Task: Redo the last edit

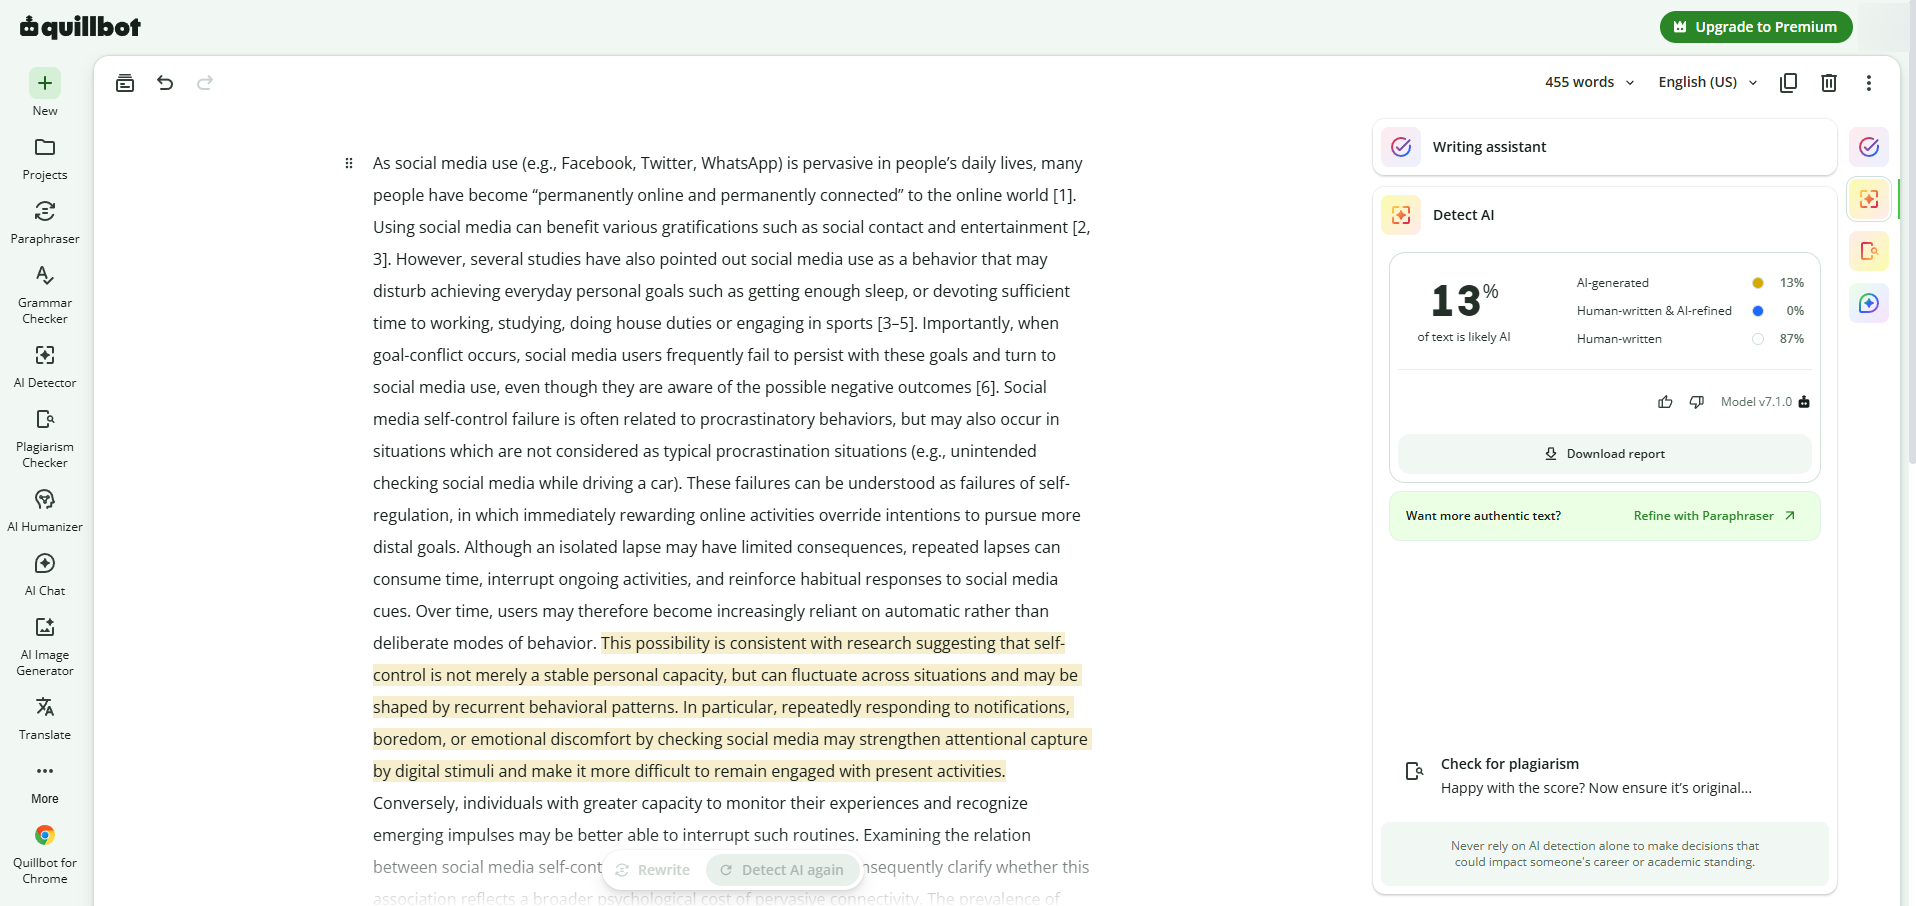Action: tap(205, 83)
